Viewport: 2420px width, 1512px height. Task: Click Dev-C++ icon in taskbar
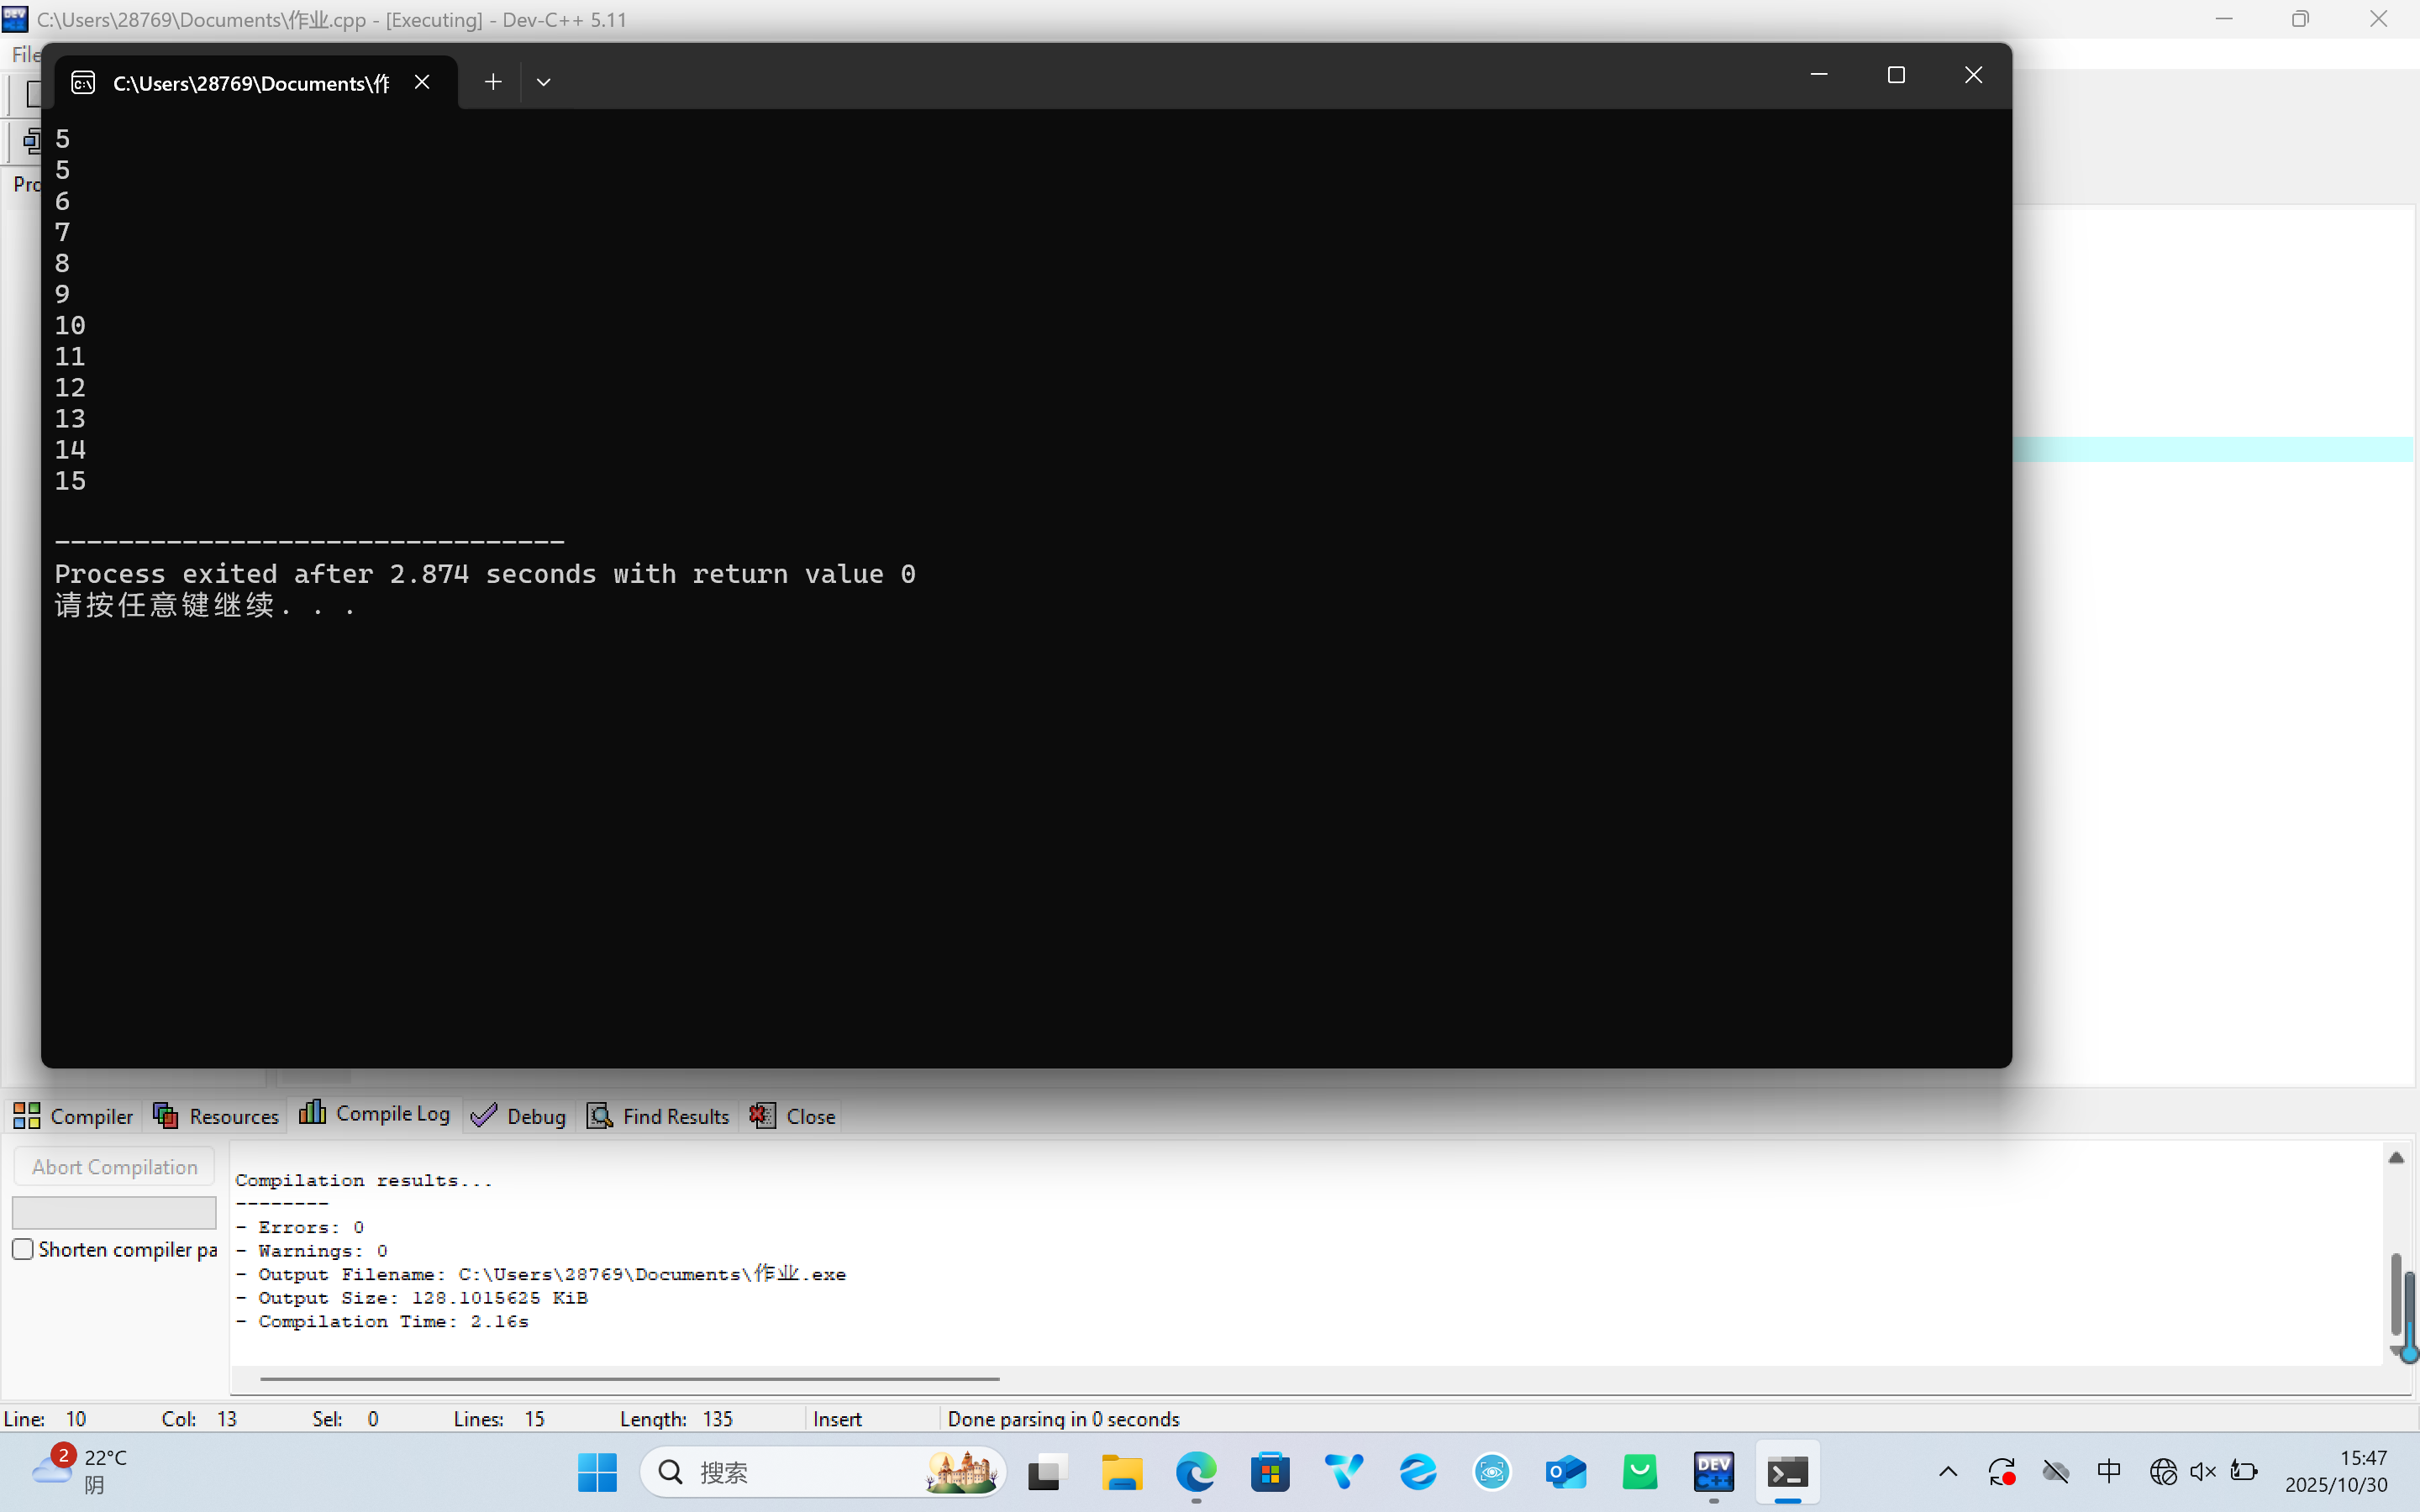[x=1713, y=1472]
